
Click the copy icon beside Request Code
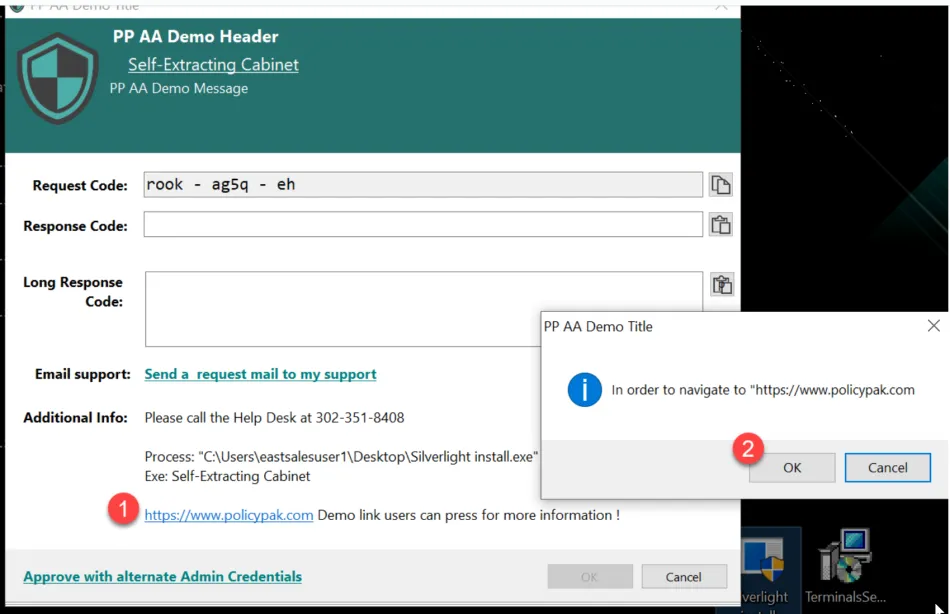(x=720, y=185)
